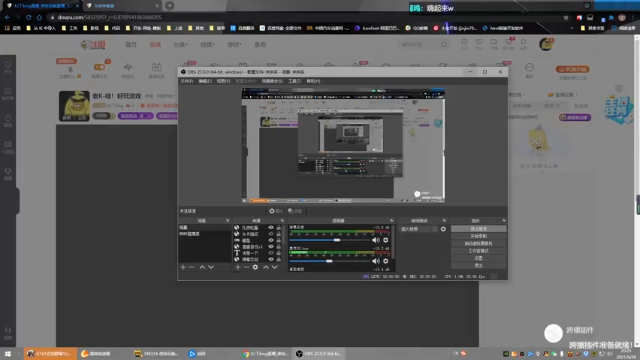Switch to OBS in the Windows taskbar
Screen dimensions: 640x360
pos(318,353)
